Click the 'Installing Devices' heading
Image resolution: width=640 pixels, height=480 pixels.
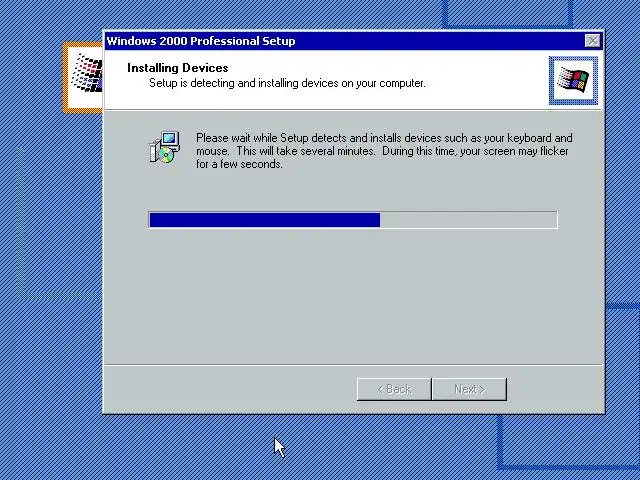178,68
